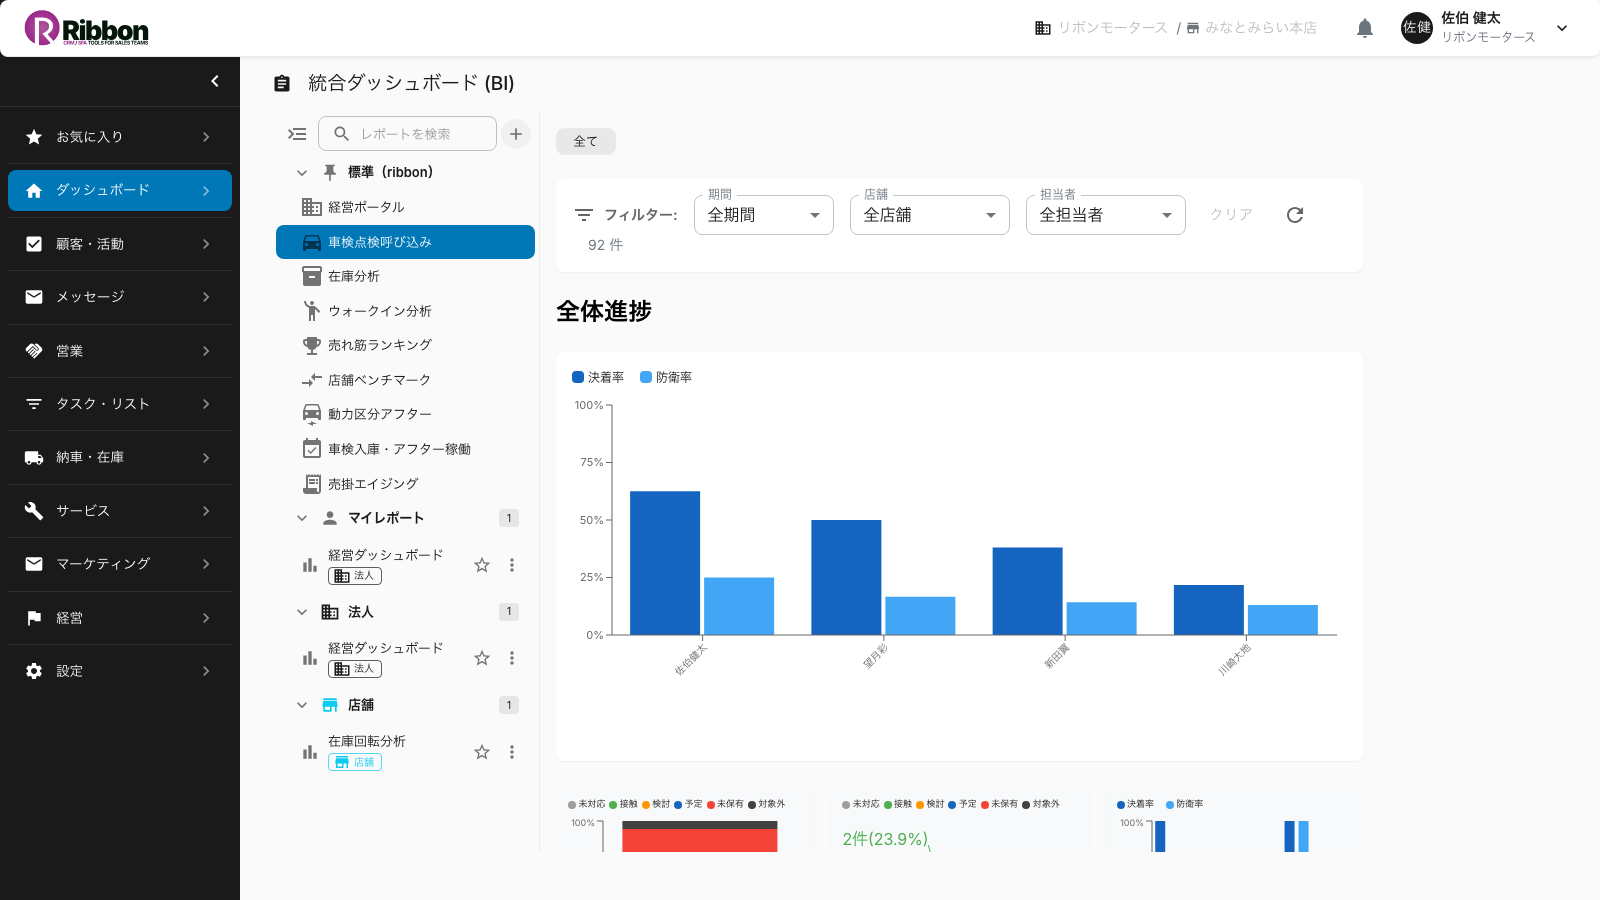Open the 経営ポータル report
Image resolution: width=1600 pixels, height=900 pixels.
(x=405, y=207)
